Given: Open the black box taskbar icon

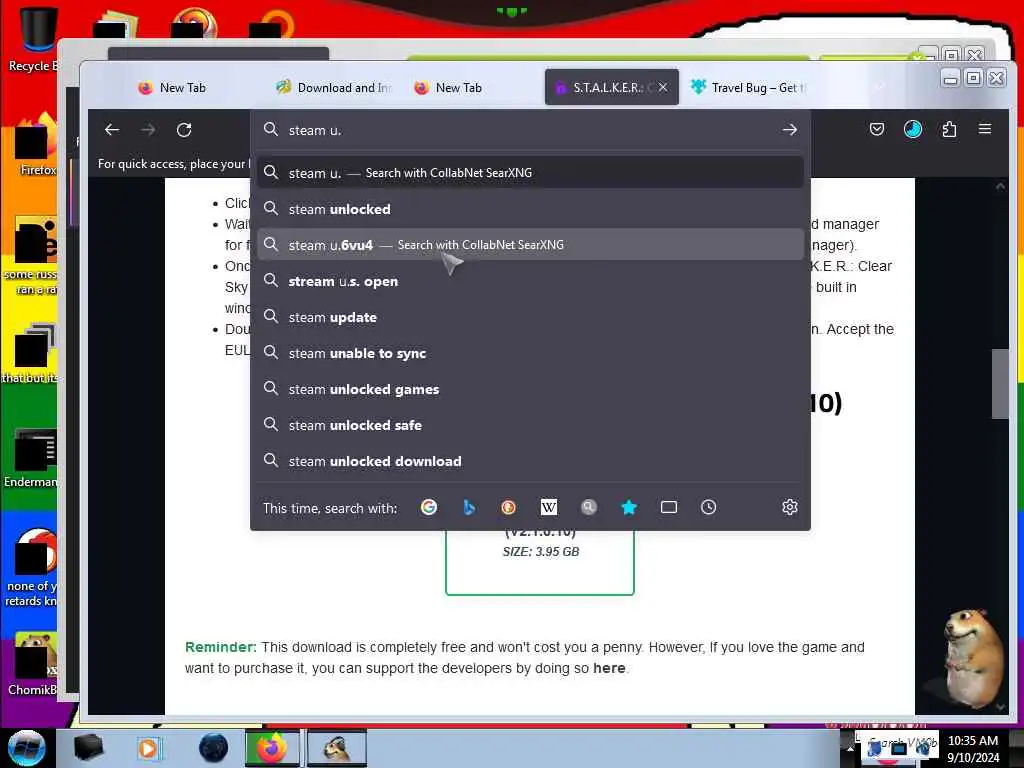Looking at the screenshot, I should [x=88, y=748].
